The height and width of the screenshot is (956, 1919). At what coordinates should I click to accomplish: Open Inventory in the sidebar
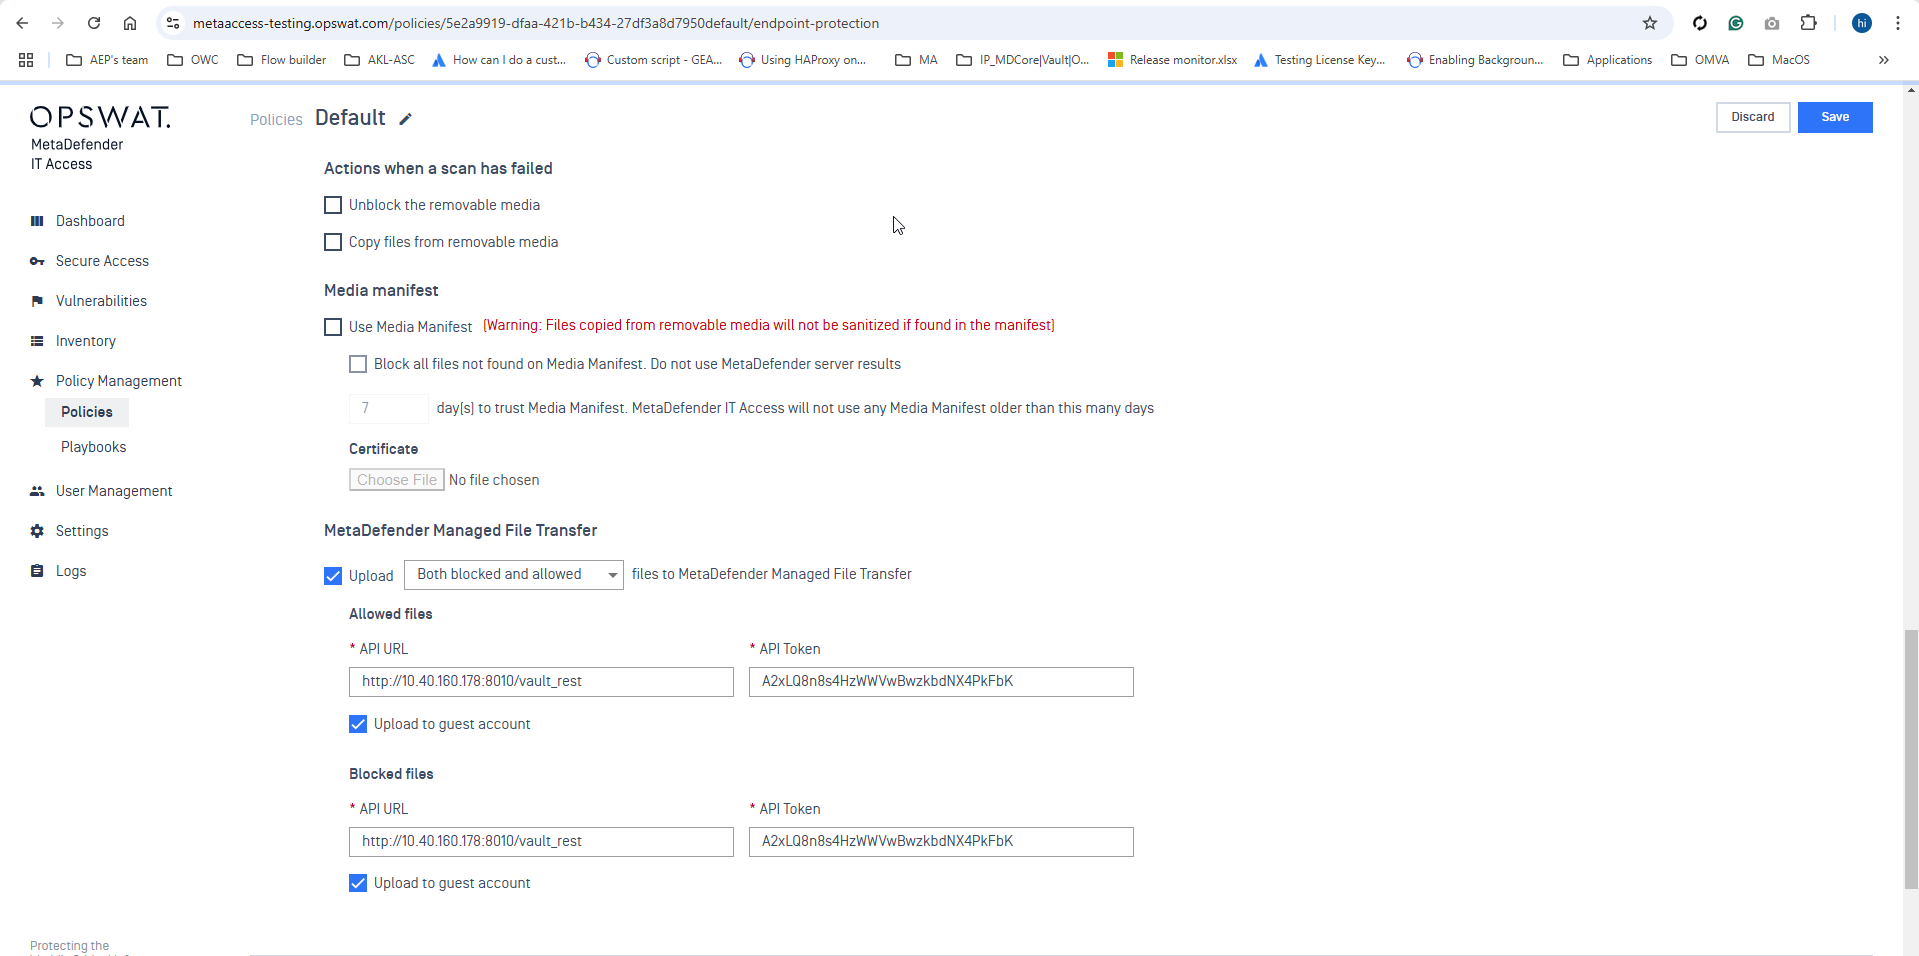click(86, 341)
